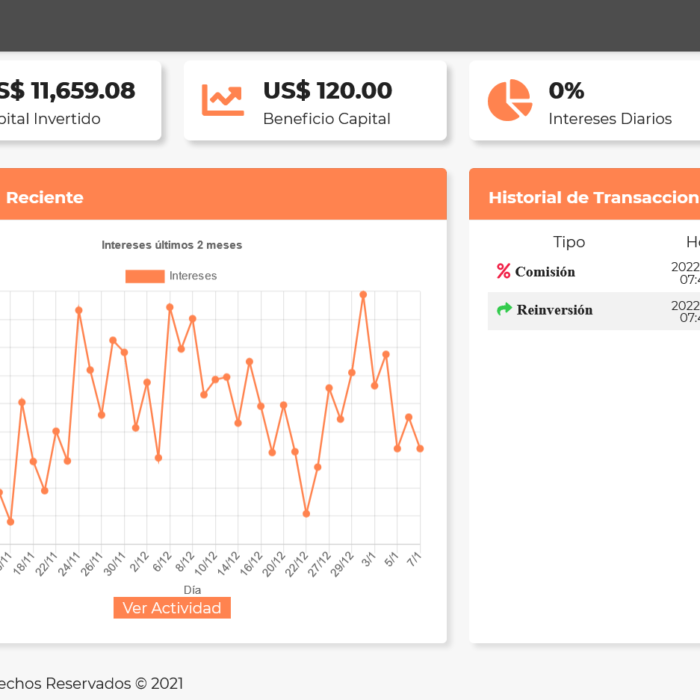Click the 0% daily interest value
The image size is (700, 700).
click(x=566, y=91)
